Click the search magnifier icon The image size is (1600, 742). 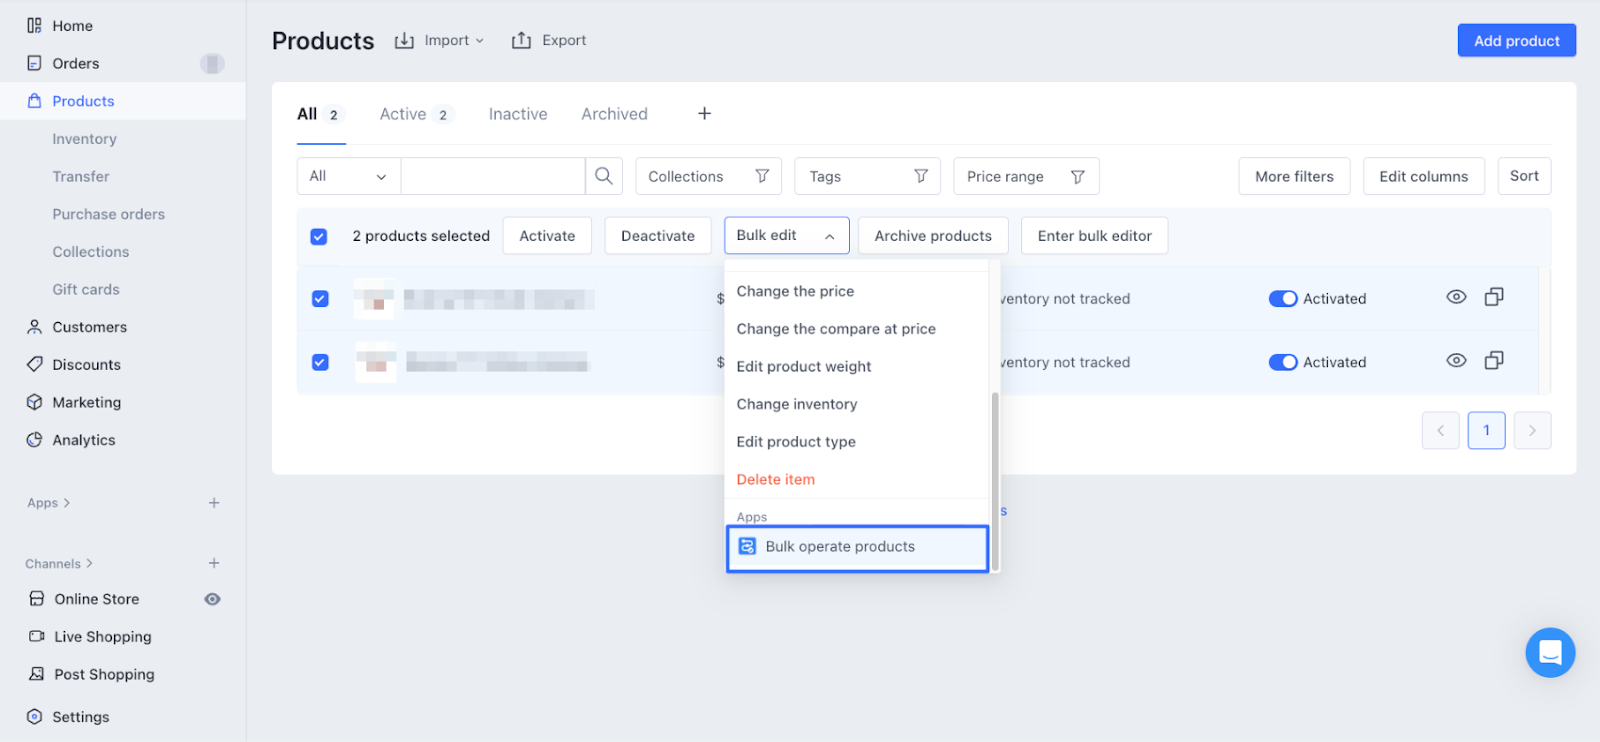point(603,176)
